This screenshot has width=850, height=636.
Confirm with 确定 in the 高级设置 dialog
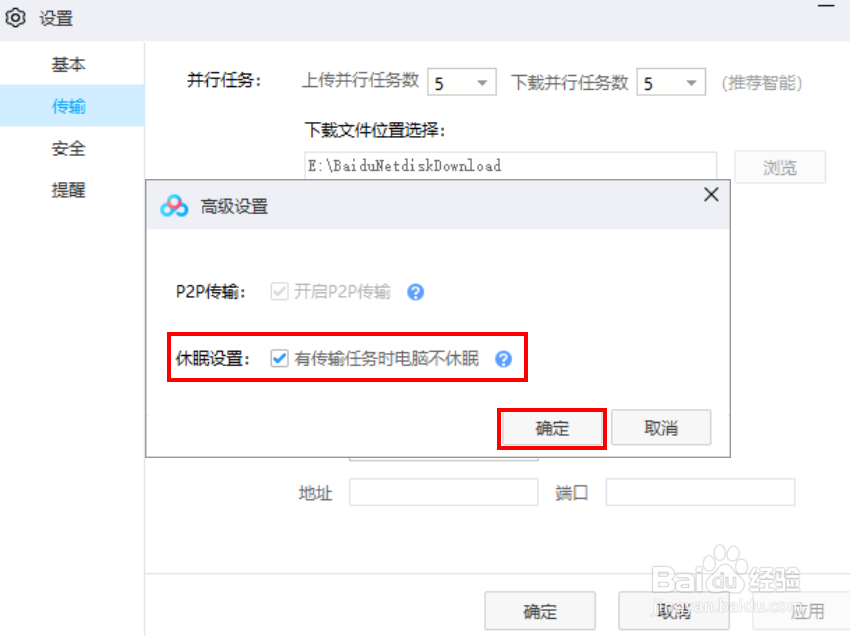click(x=552, y=428)
